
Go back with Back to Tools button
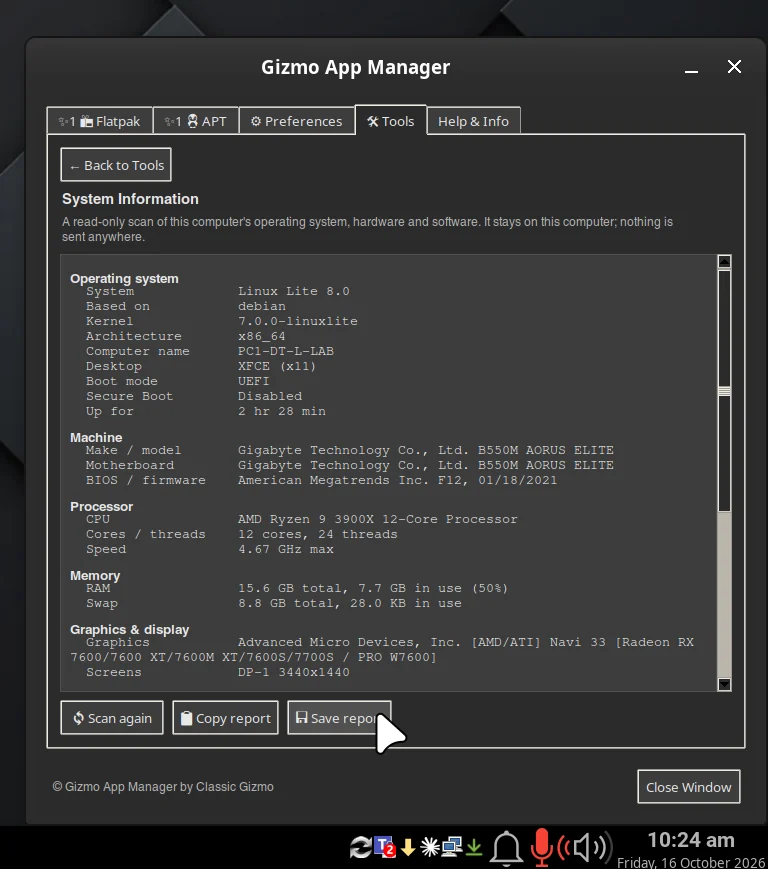pyautogui.click(x=116, y=165)
